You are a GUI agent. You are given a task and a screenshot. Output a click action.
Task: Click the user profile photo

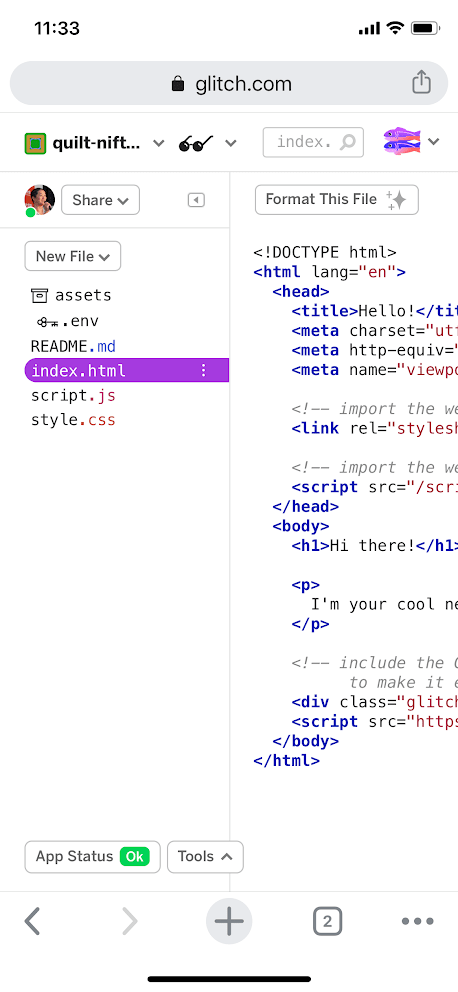pos(39,200)
